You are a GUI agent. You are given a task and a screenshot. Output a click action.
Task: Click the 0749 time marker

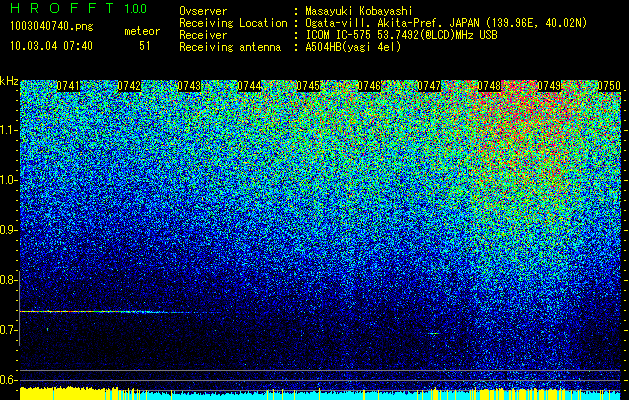click(x=549, y=86)
